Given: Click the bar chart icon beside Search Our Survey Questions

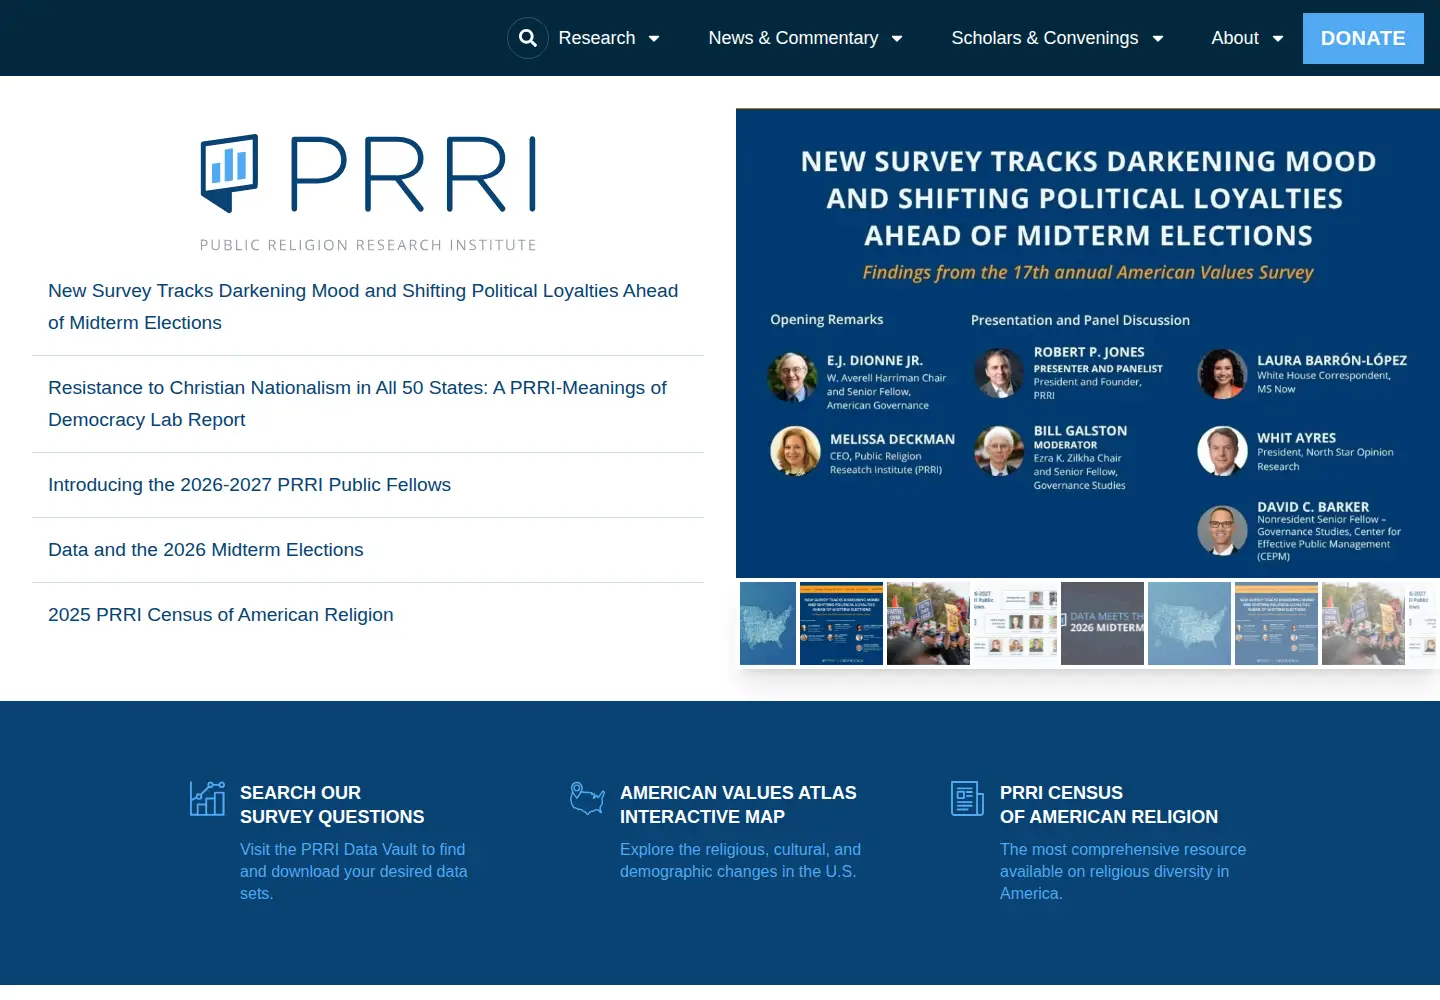Looking at the screenshot, I should [x=208, y=798].
